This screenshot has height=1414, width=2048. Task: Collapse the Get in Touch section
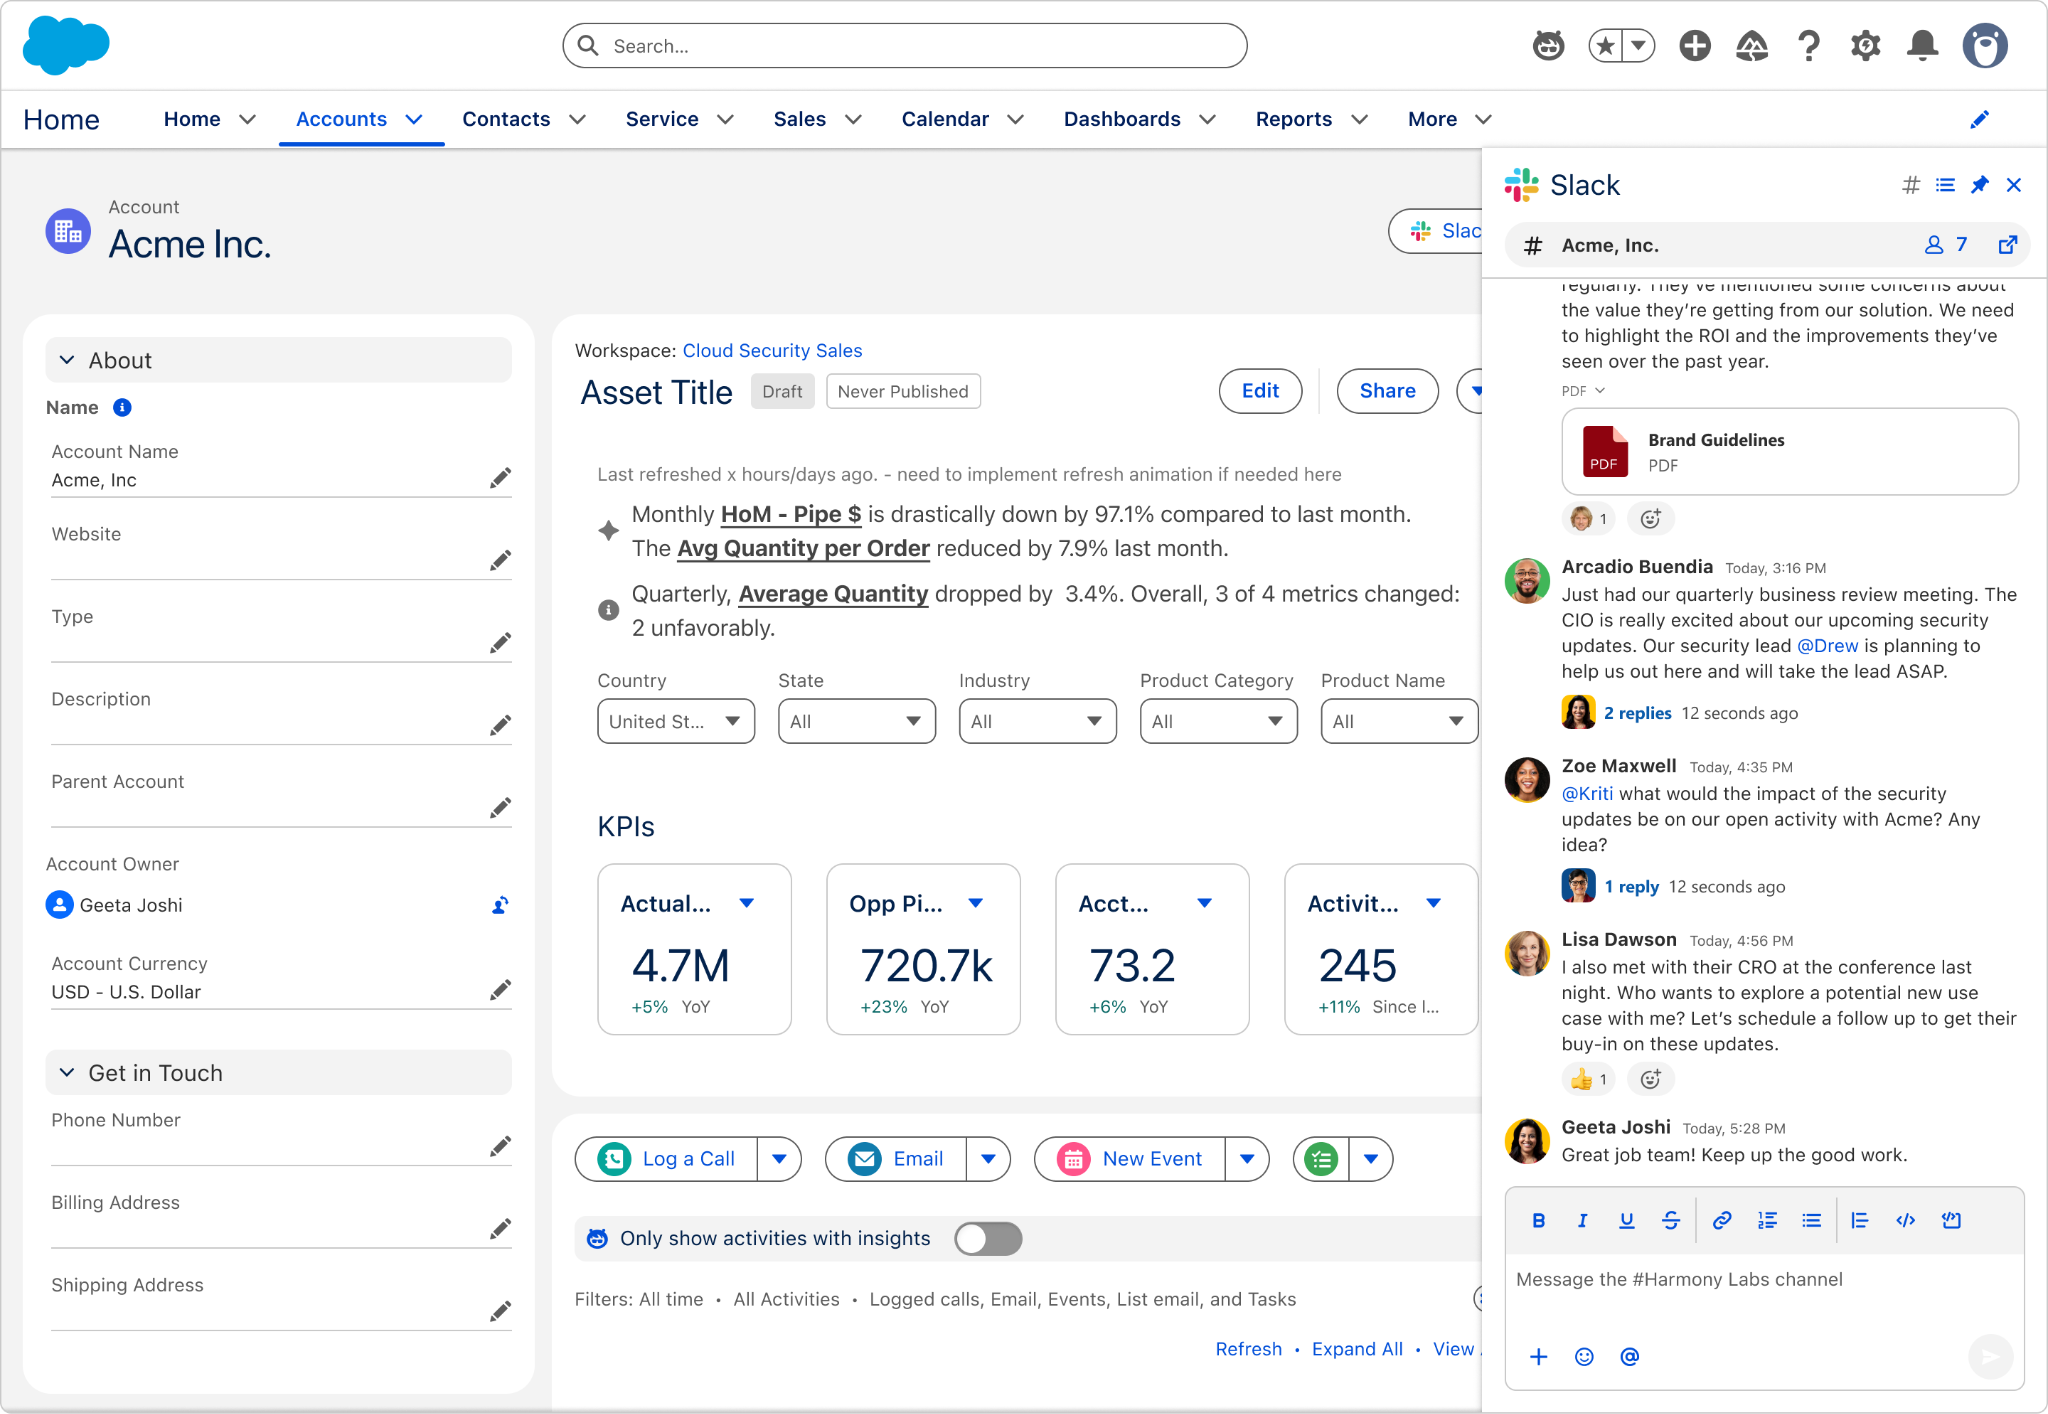[x=278, y=1073]
